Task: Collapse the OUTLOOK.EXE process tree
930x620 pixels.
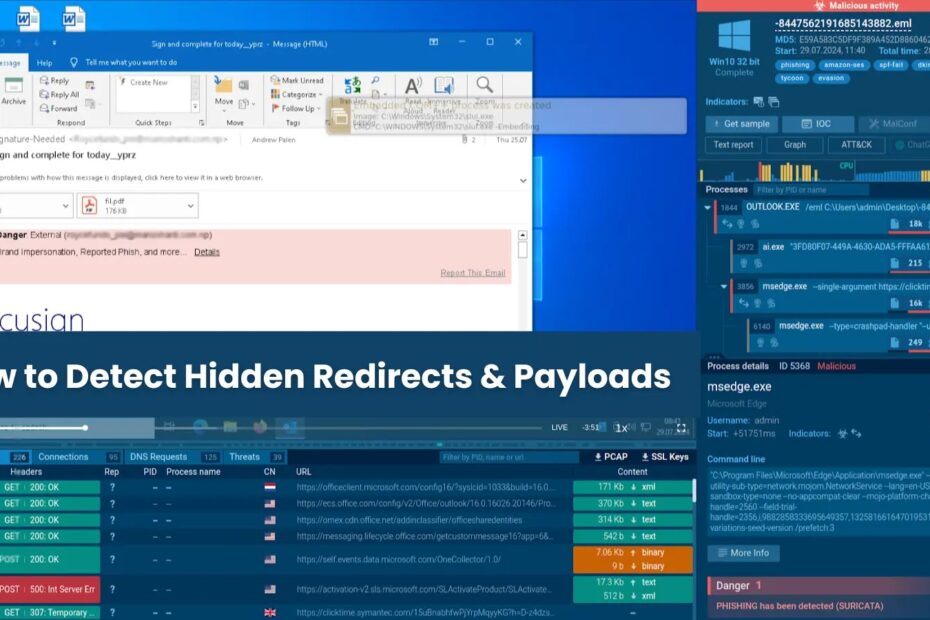Action: click(x=708, y=207)
